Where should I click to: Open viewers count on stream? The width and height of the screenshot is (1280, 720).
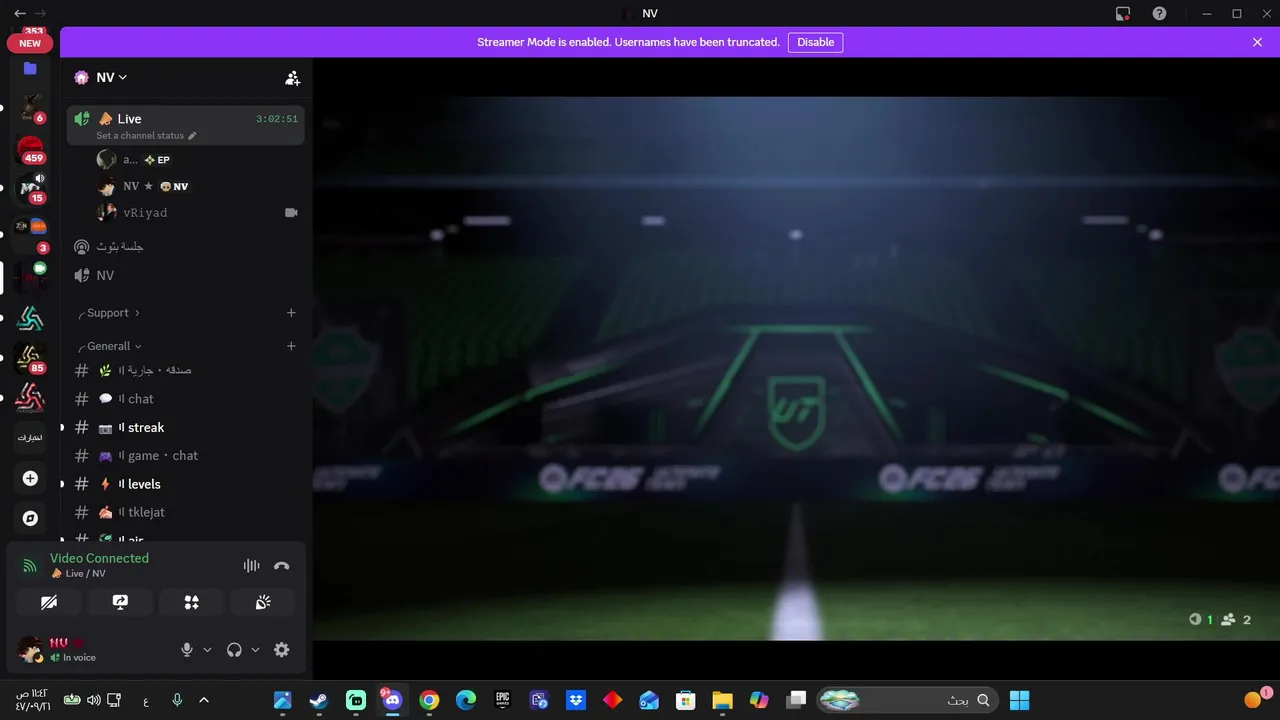click(1200, 620)
